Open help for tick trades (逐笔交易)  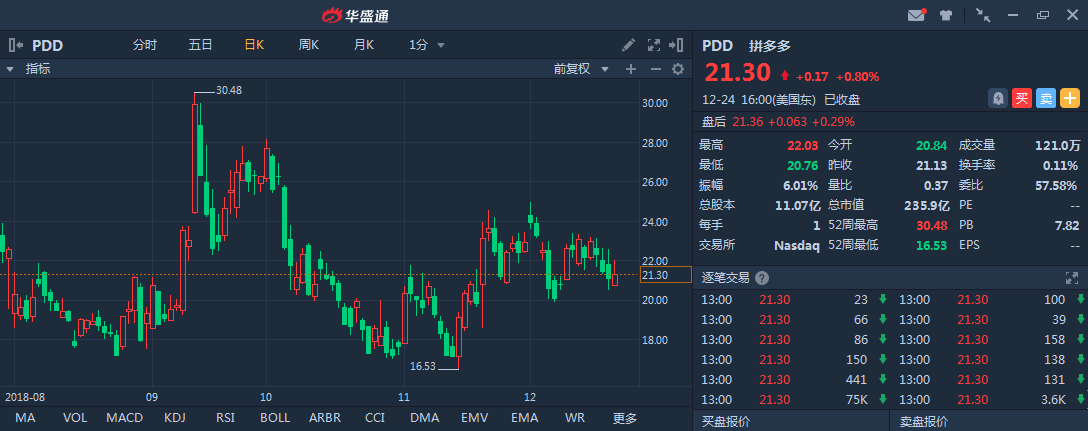(x=762, y=278)
